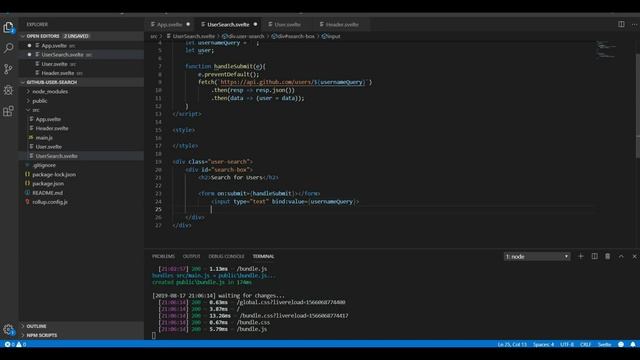The height and width of the screenshot is (360, 640).
Task: Click the editor vertical scrollbar
Action: coord(638,105)
